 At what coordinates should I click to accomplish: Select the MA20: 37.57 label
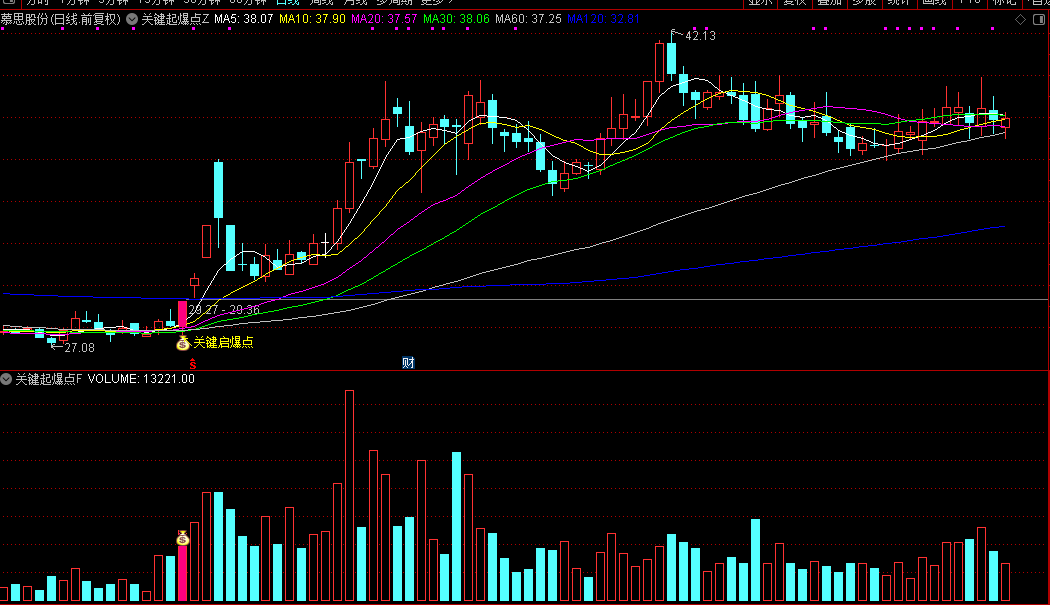coord(384,19)
